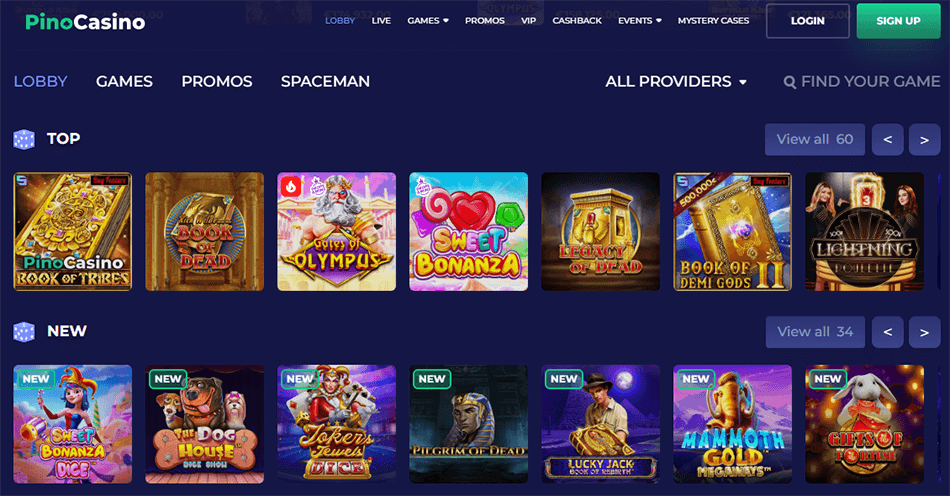The height and width of the screenshot is (496, 950).
Task: Click the Login button
Action: click(x=808, y=21)
